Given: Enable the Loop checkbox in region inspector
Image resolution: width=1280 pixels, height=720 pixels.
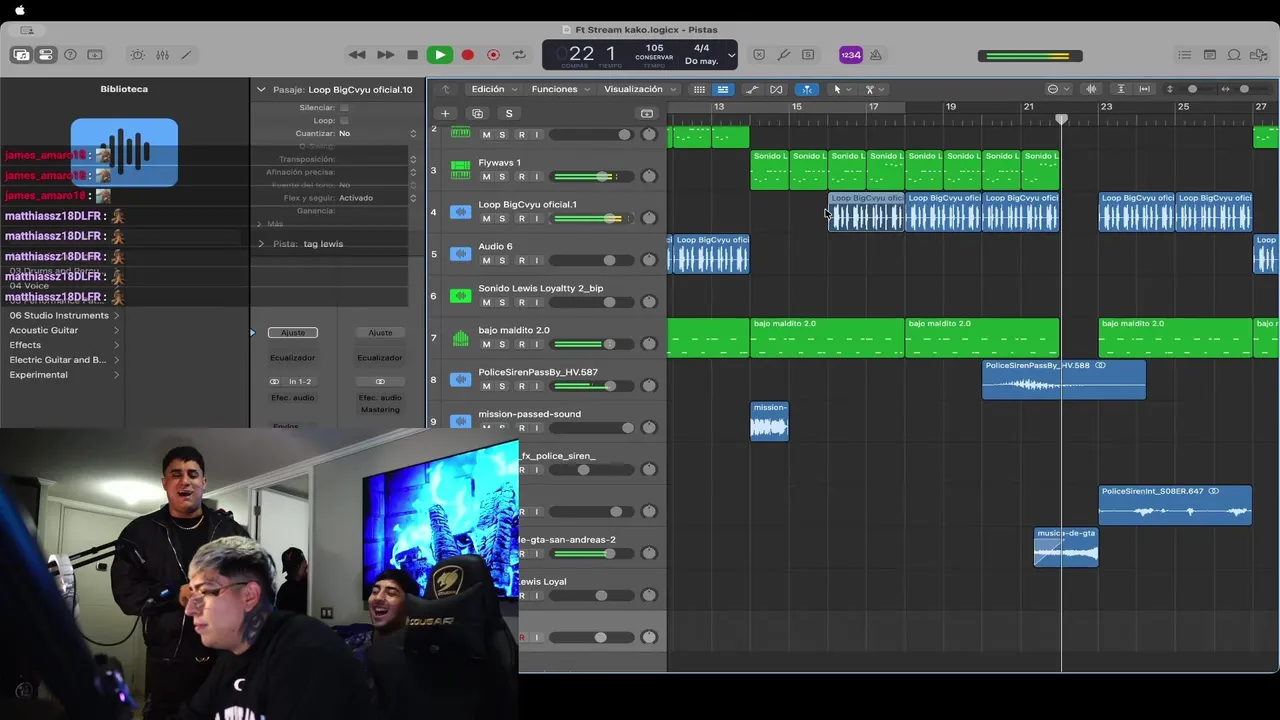Looking at the screenshot, I should click(344, 120).
